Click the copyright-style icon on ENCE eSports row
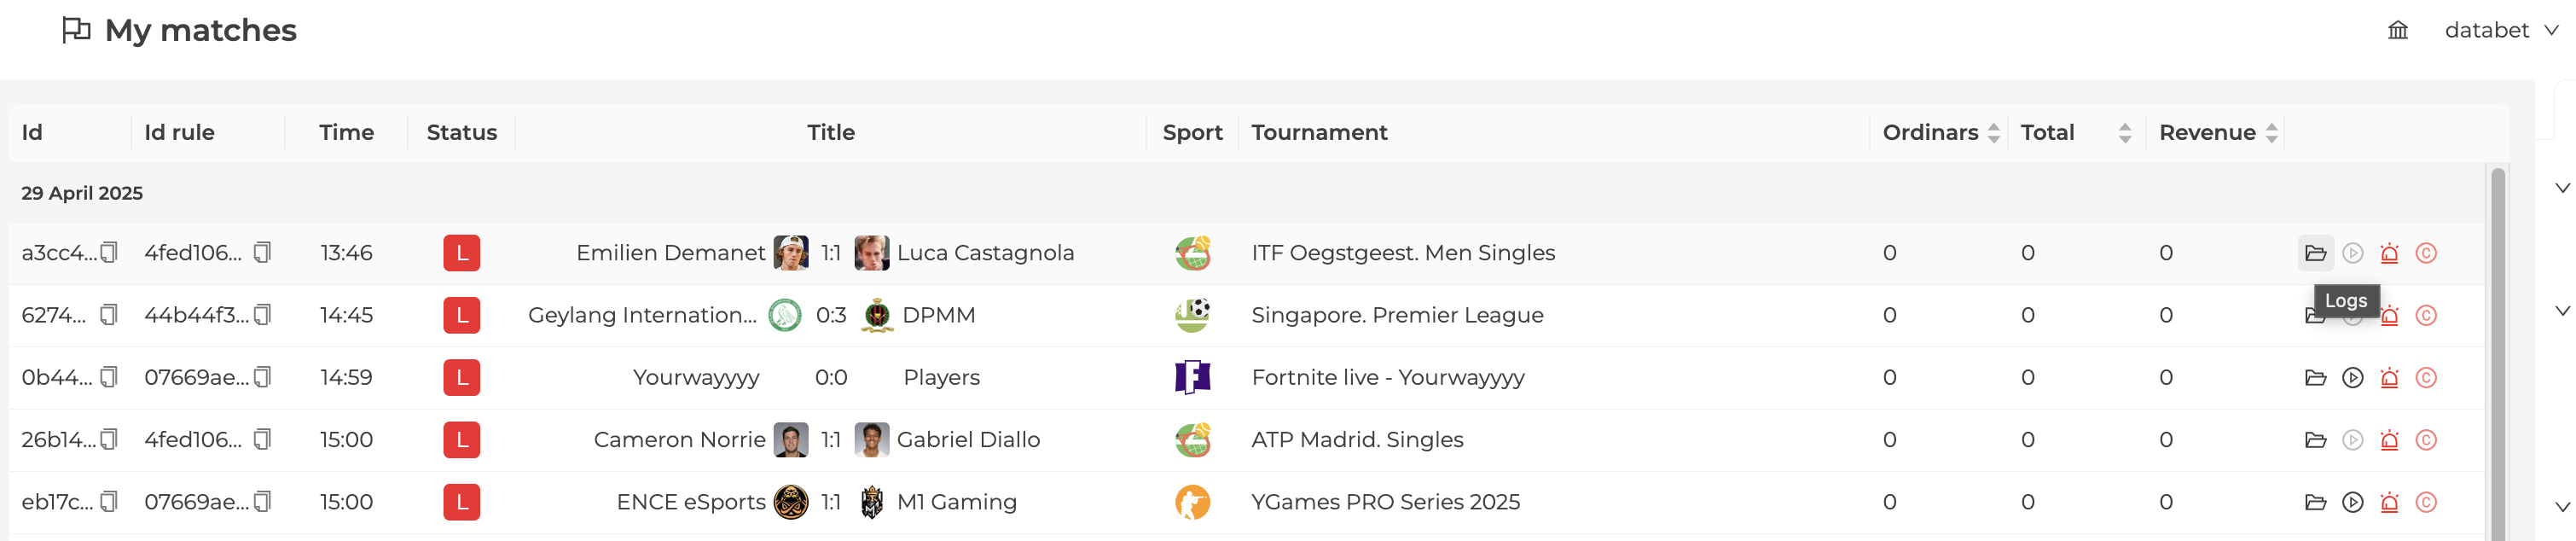This screenshot has height=541, width=2576. pos(2426,502)
